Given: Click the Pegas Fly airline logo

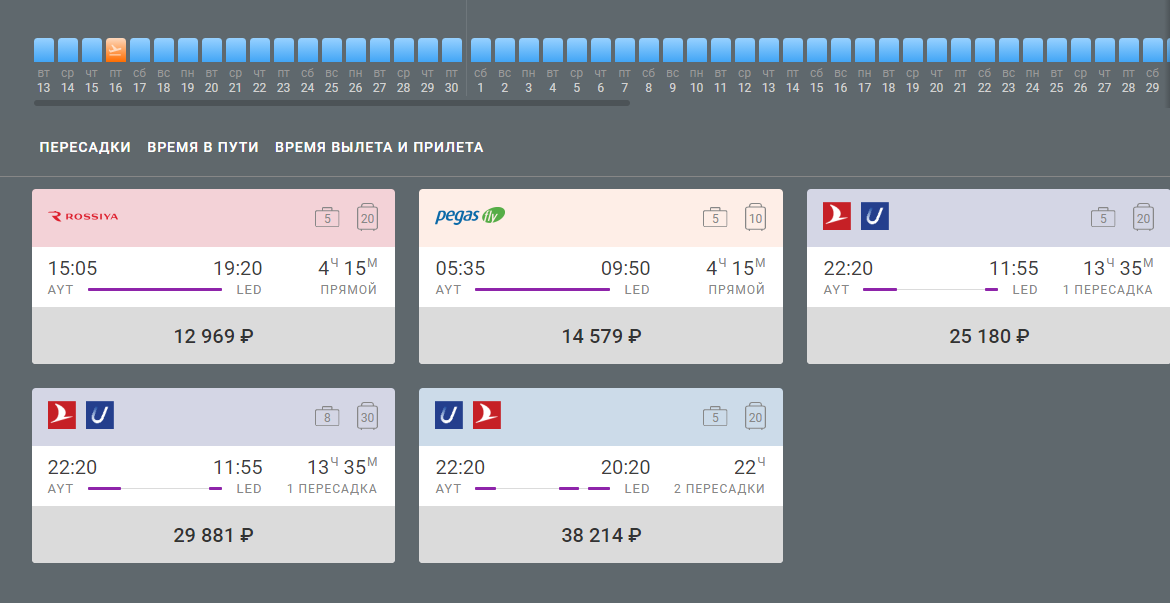Looking at the screenshot, I should click(470, 216).
